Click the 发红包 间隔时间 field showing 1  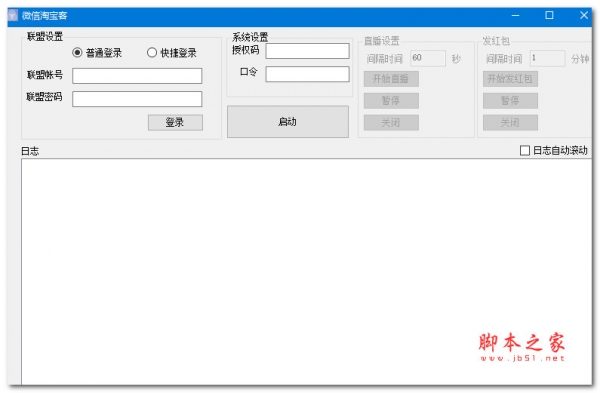click(x=547, y=58)
